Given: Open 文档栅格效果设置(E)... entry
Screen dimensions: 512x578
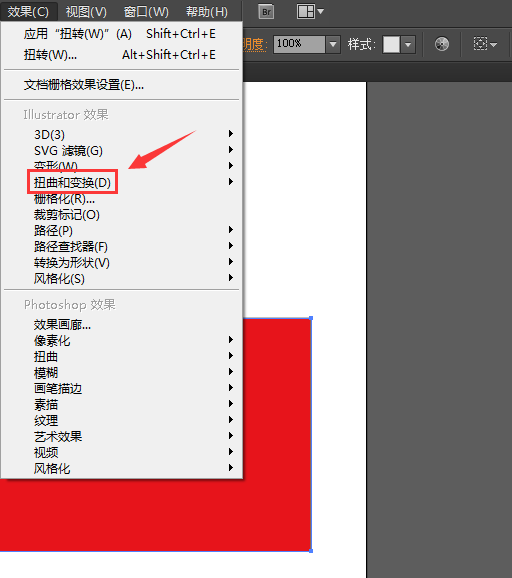Looking at the screenshot, I should point(122,85).
